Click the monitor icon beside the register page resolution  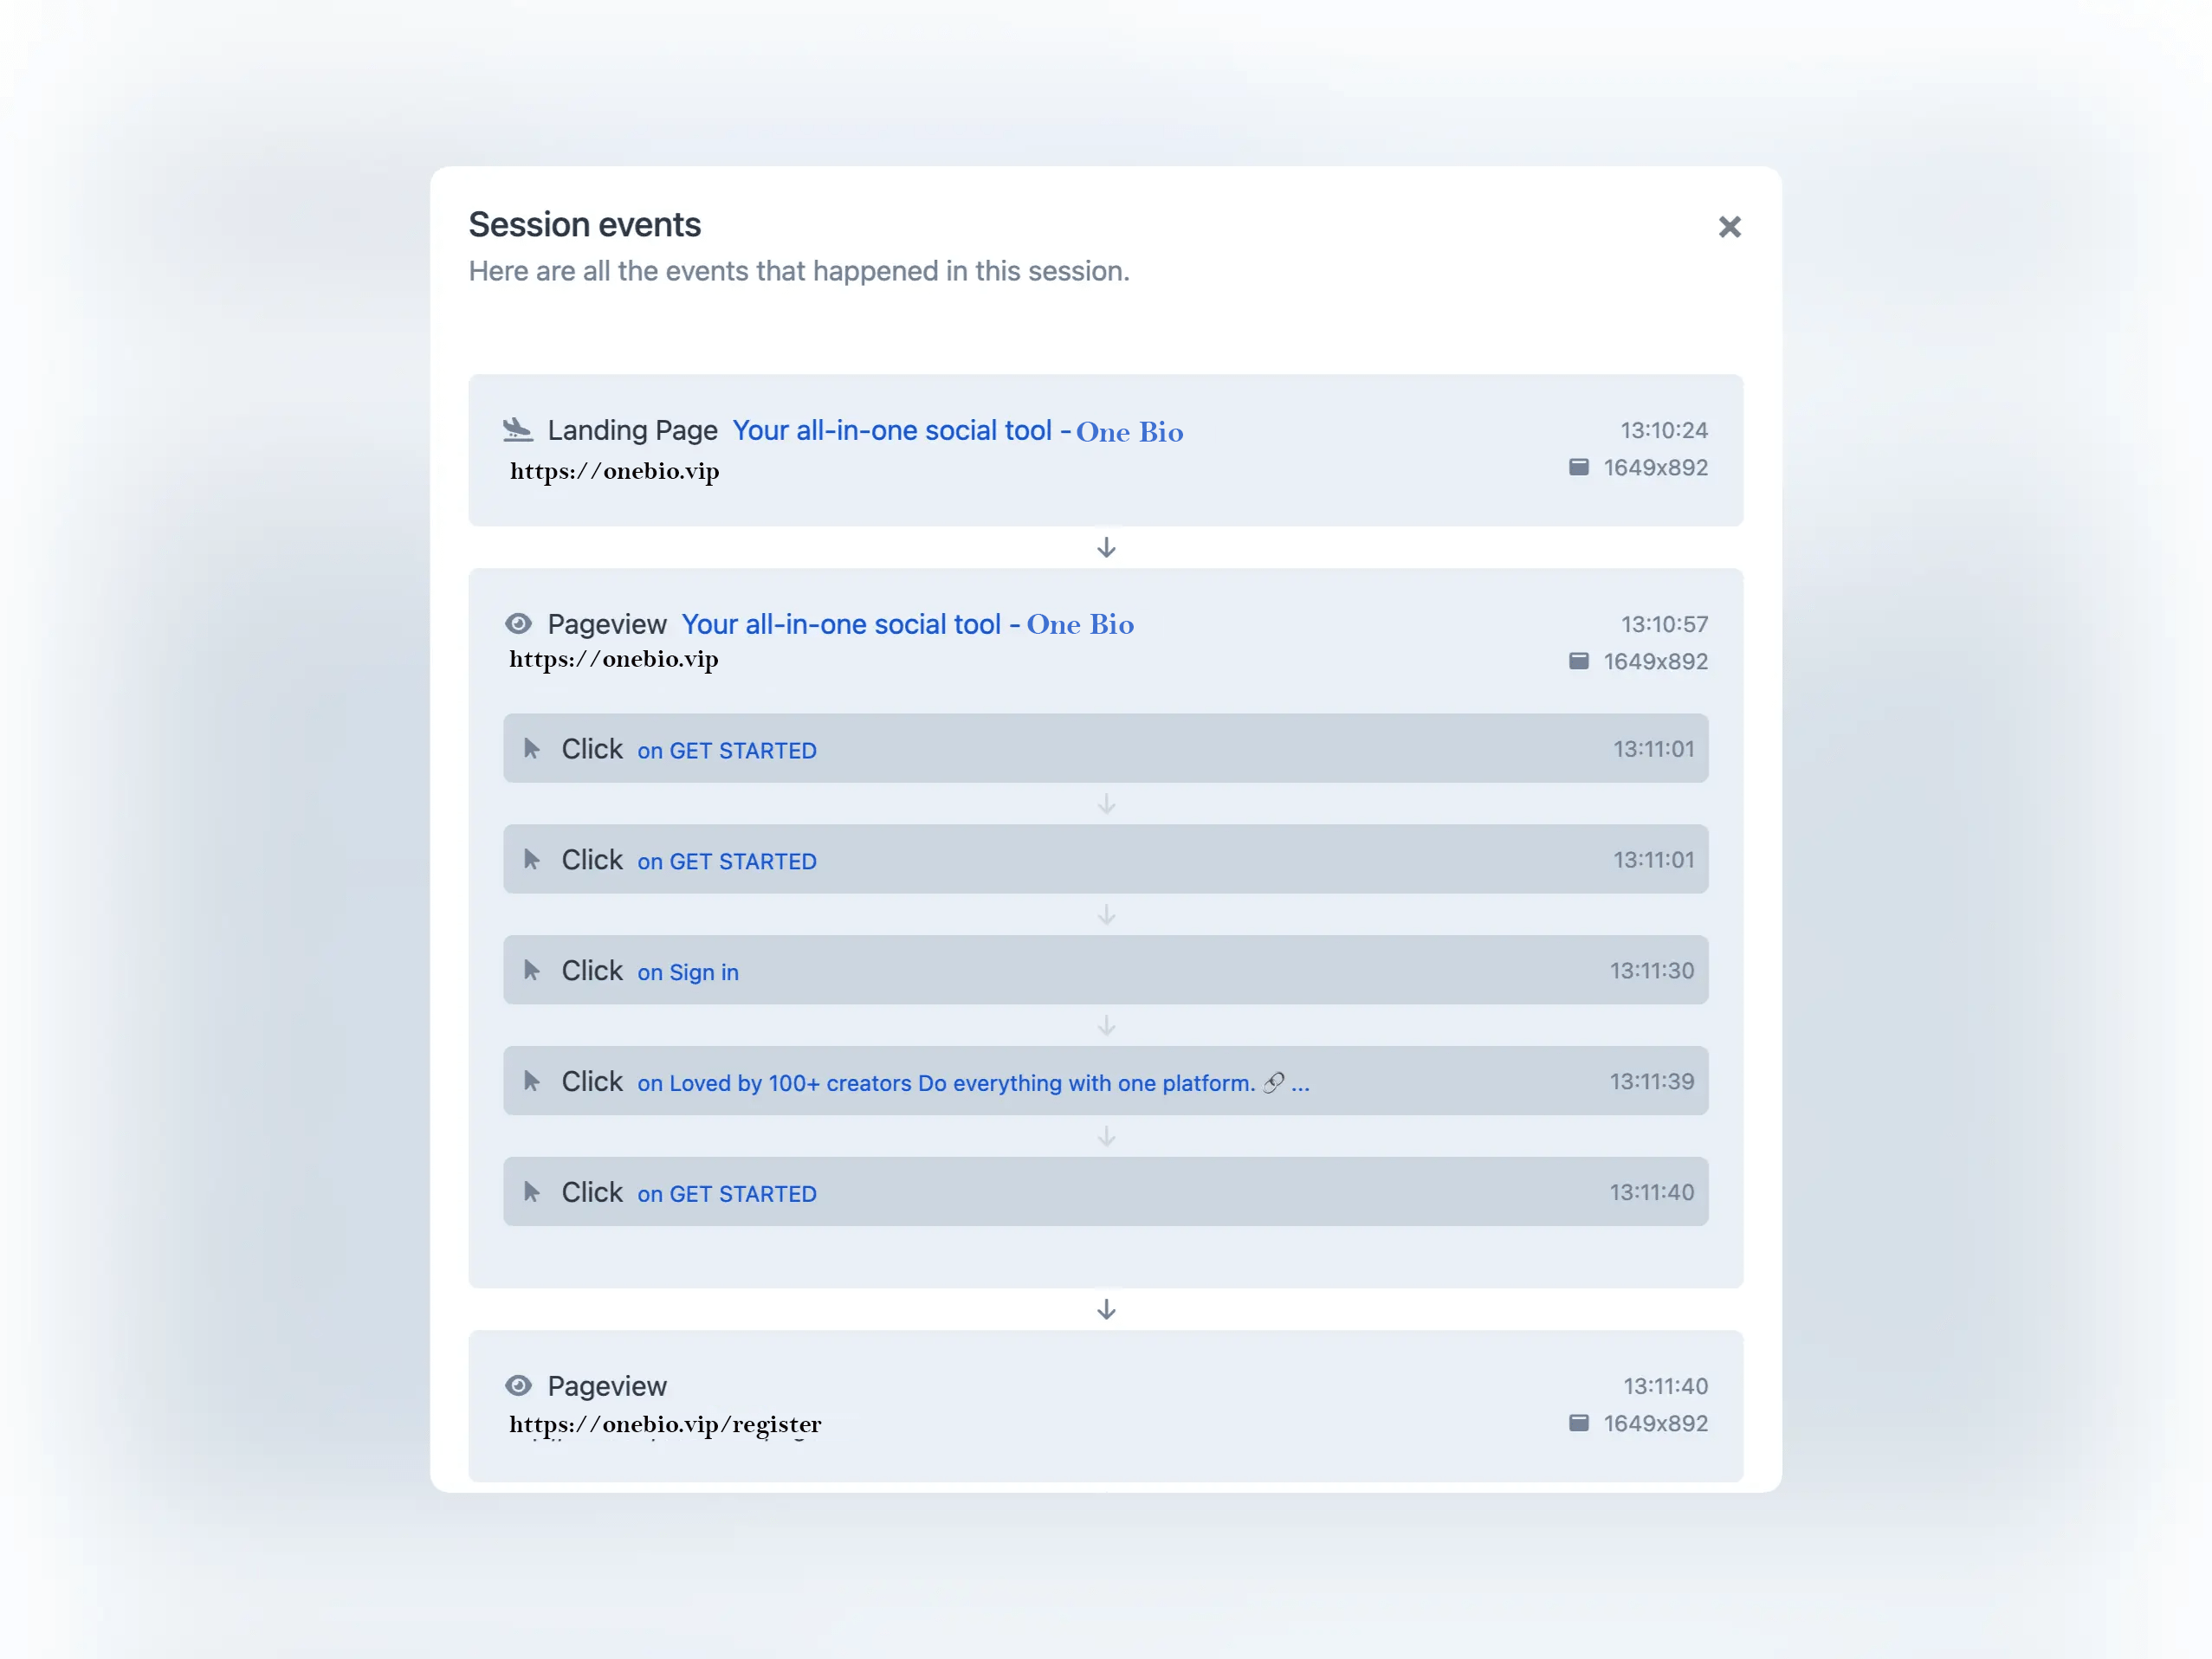[1578, 1422]
